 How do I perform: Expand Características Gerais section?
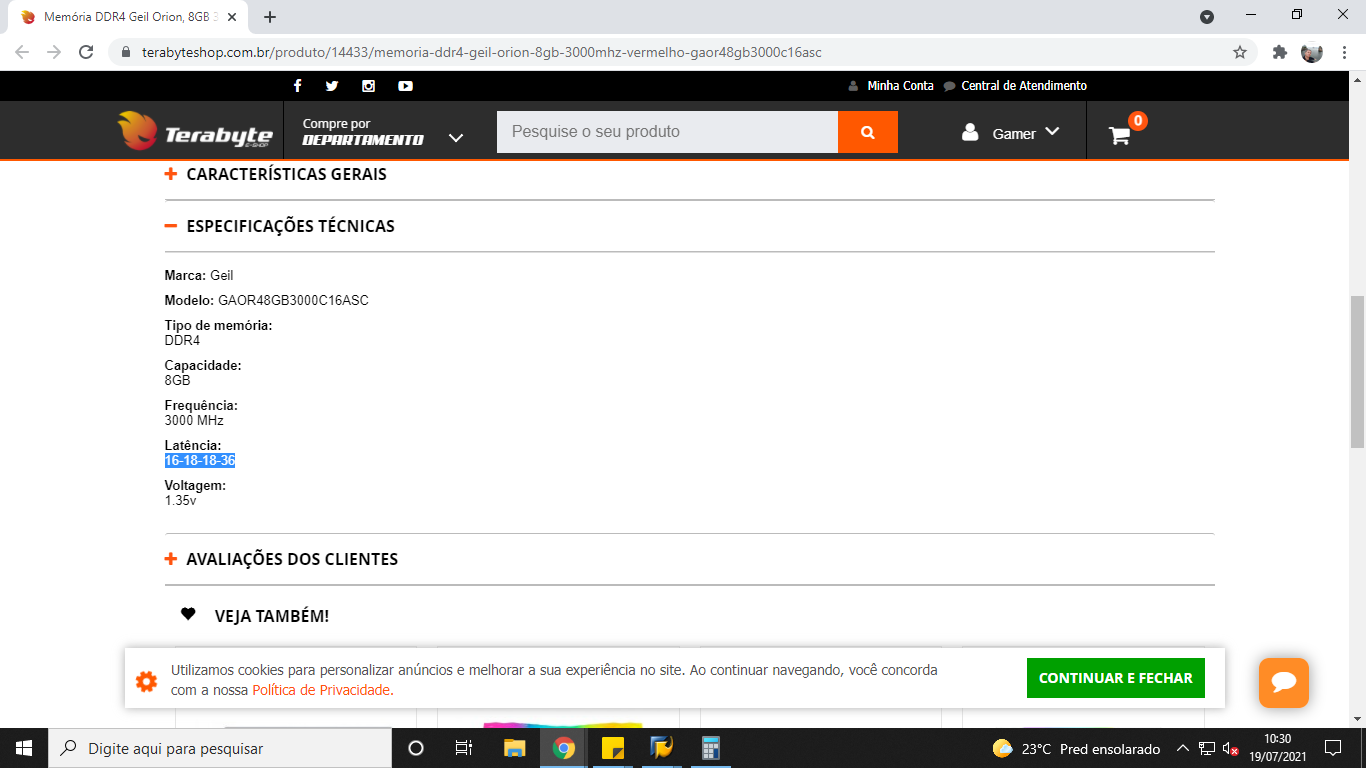[x=276, y=174]
